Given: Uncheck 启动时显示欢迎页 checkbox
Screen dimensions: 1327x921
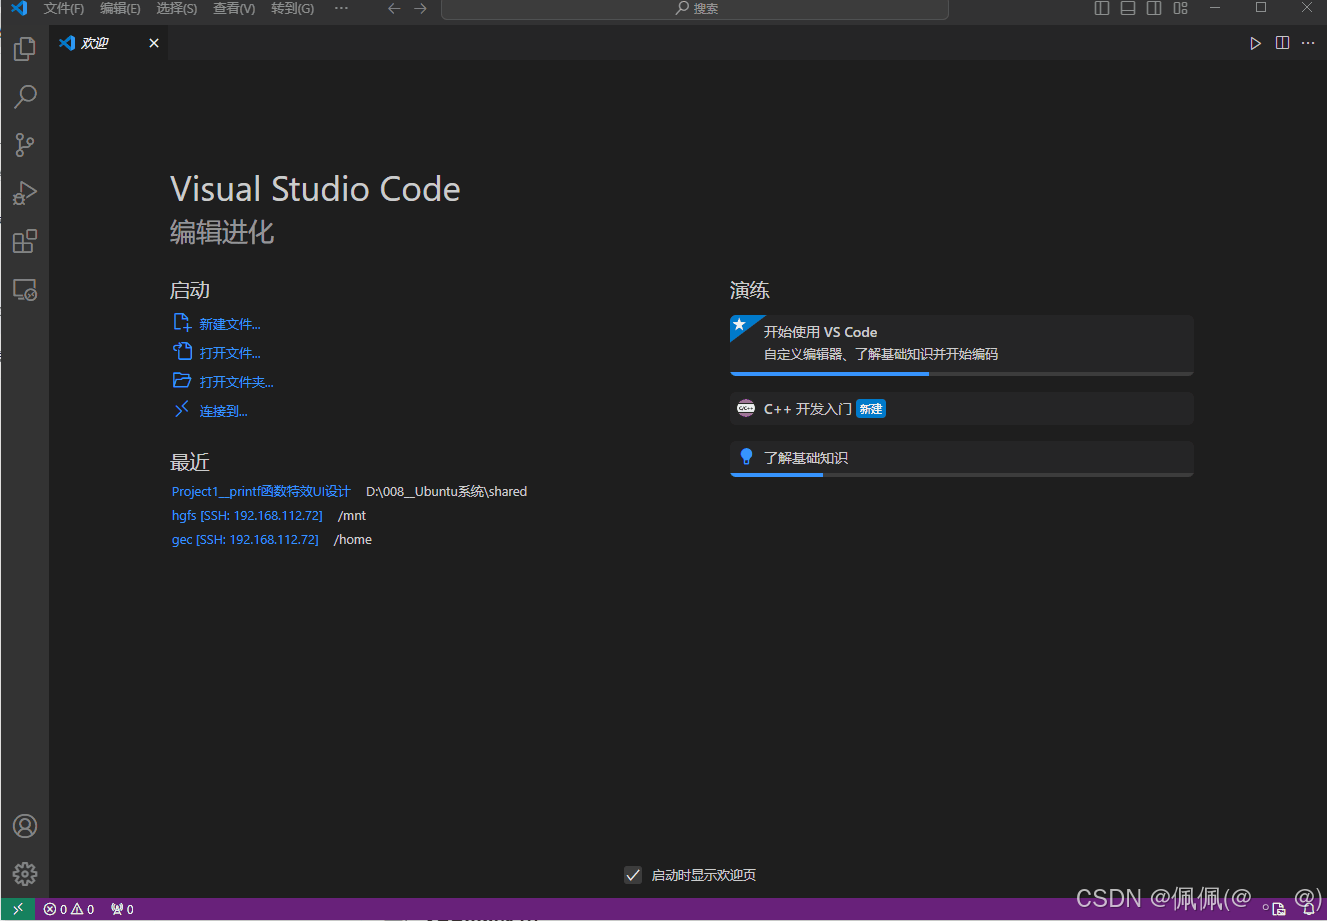Looking at the screenshot, I should tap(633, 875).
